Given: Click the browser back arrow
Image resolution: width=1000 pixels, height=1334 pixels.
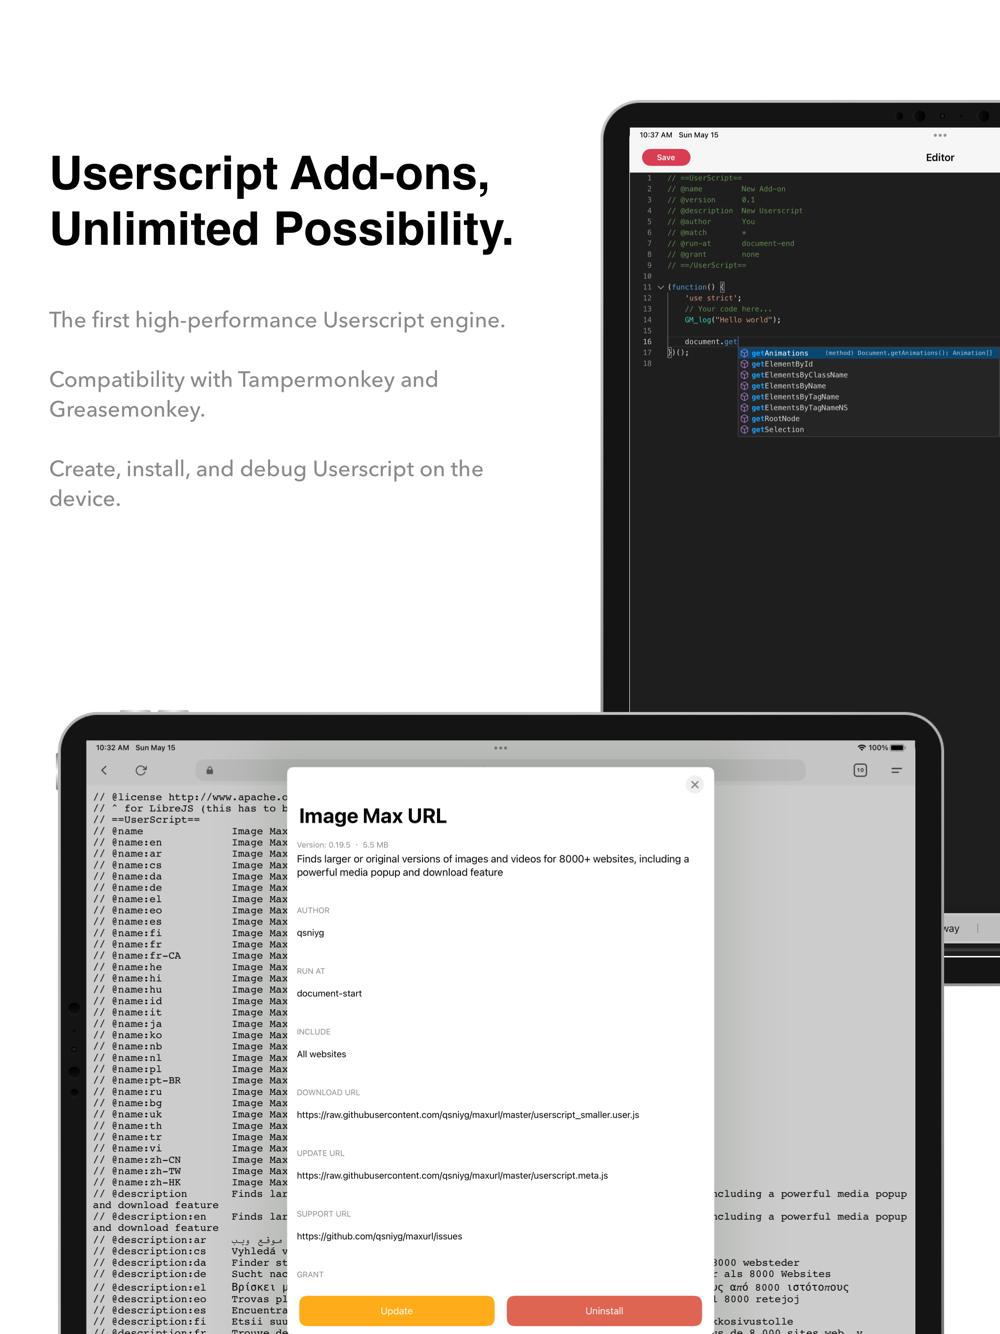Looking at the screenshot, I should pos(104,770).
